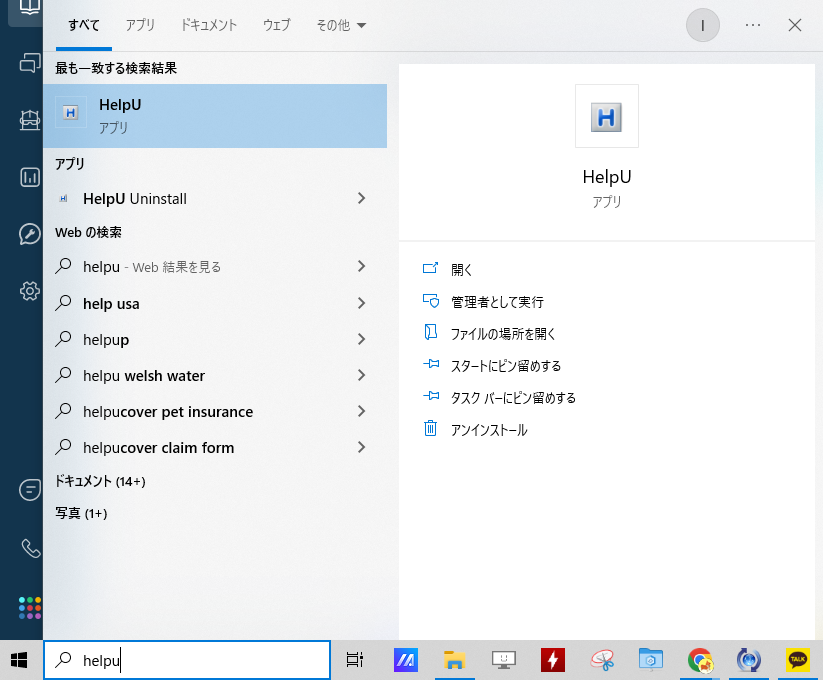Open the その他 dropdown filter
Viewport: 823px width, 680px height.
tap(341, 25)
